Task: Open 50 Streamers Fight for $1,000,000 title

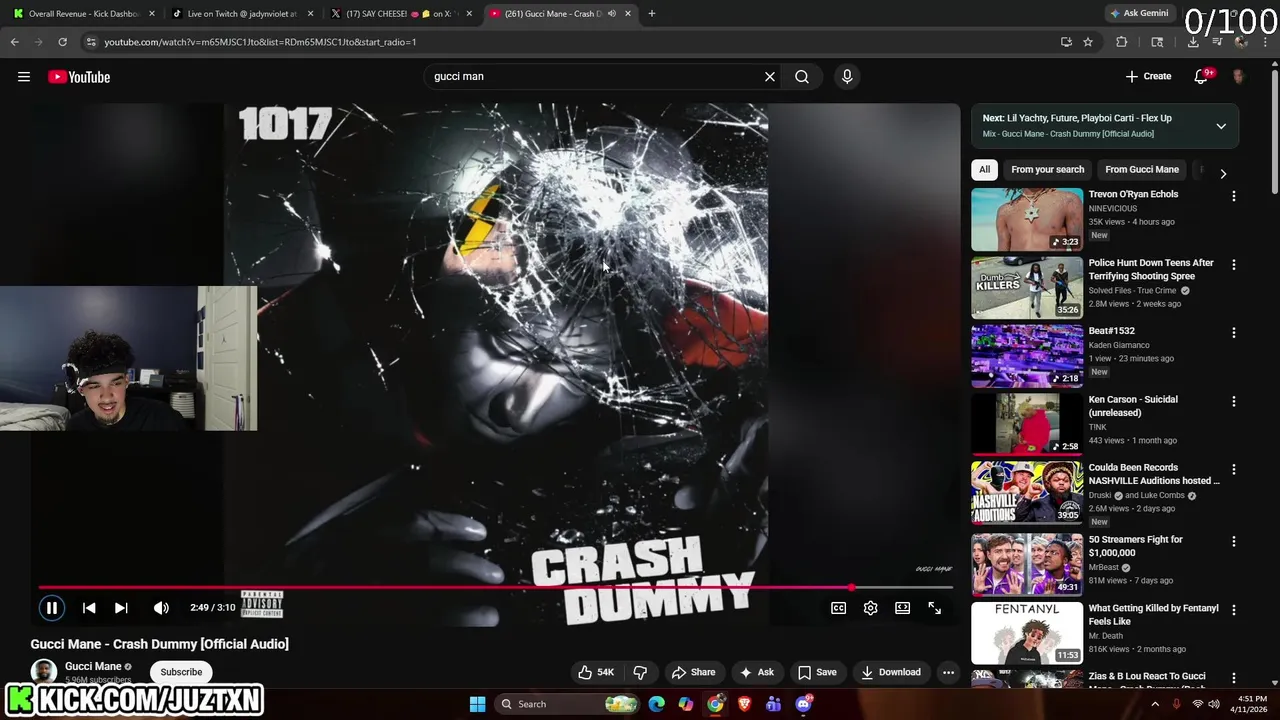Action: click(x=1136, y=546)
